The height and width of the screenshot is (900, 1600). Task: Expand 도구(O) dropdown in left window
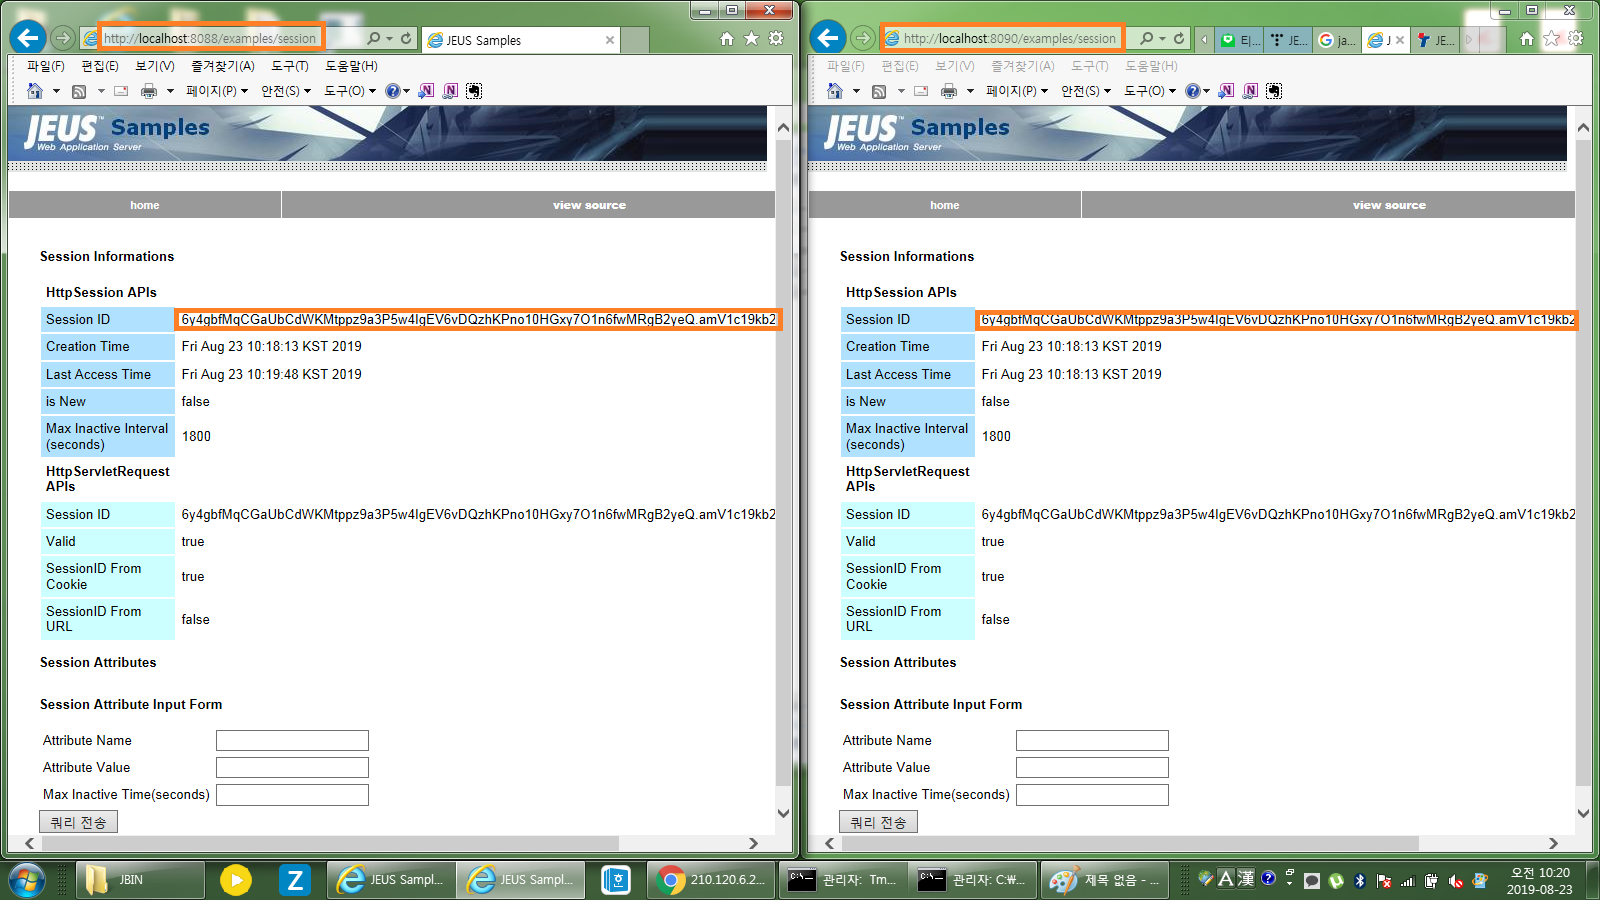350,91
